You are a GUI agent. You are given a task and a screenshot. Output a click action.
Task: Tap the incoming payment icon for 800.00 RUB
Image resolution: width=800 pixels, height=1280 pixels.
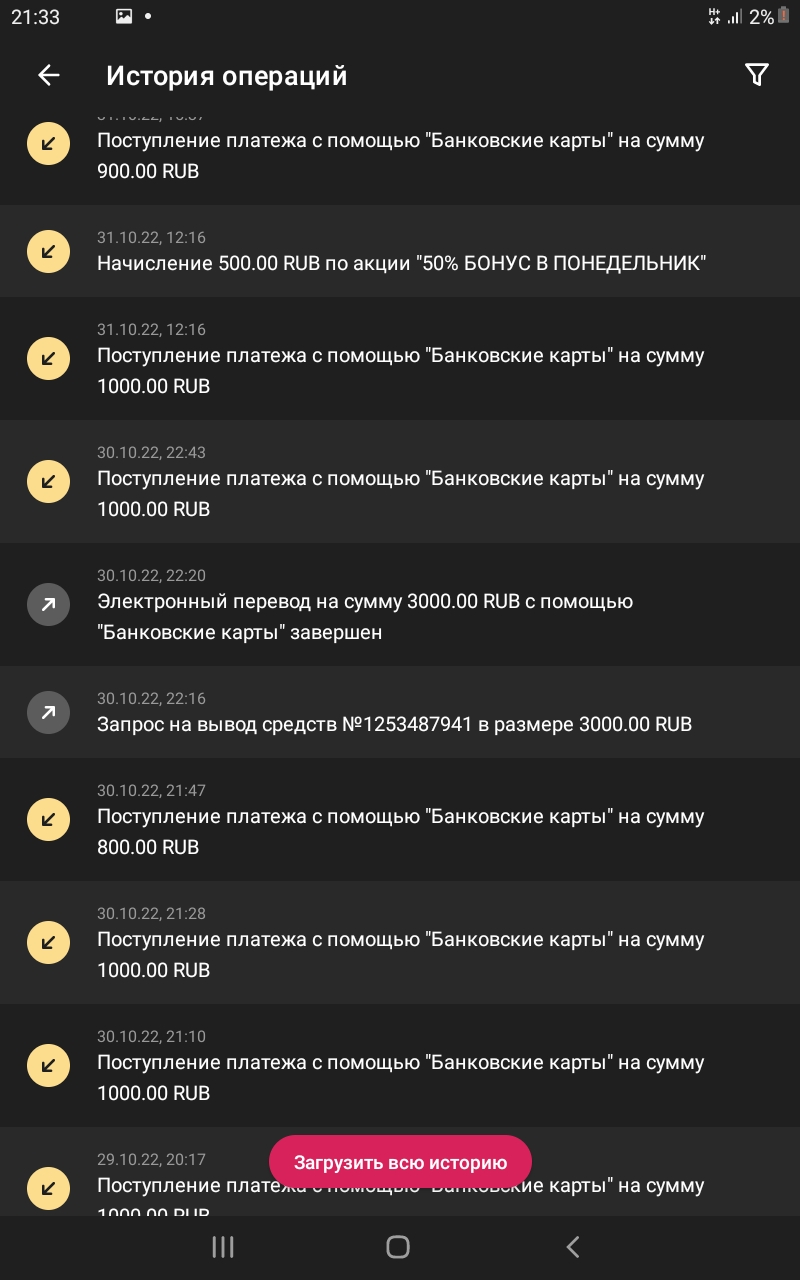click(x=48, y=820)
